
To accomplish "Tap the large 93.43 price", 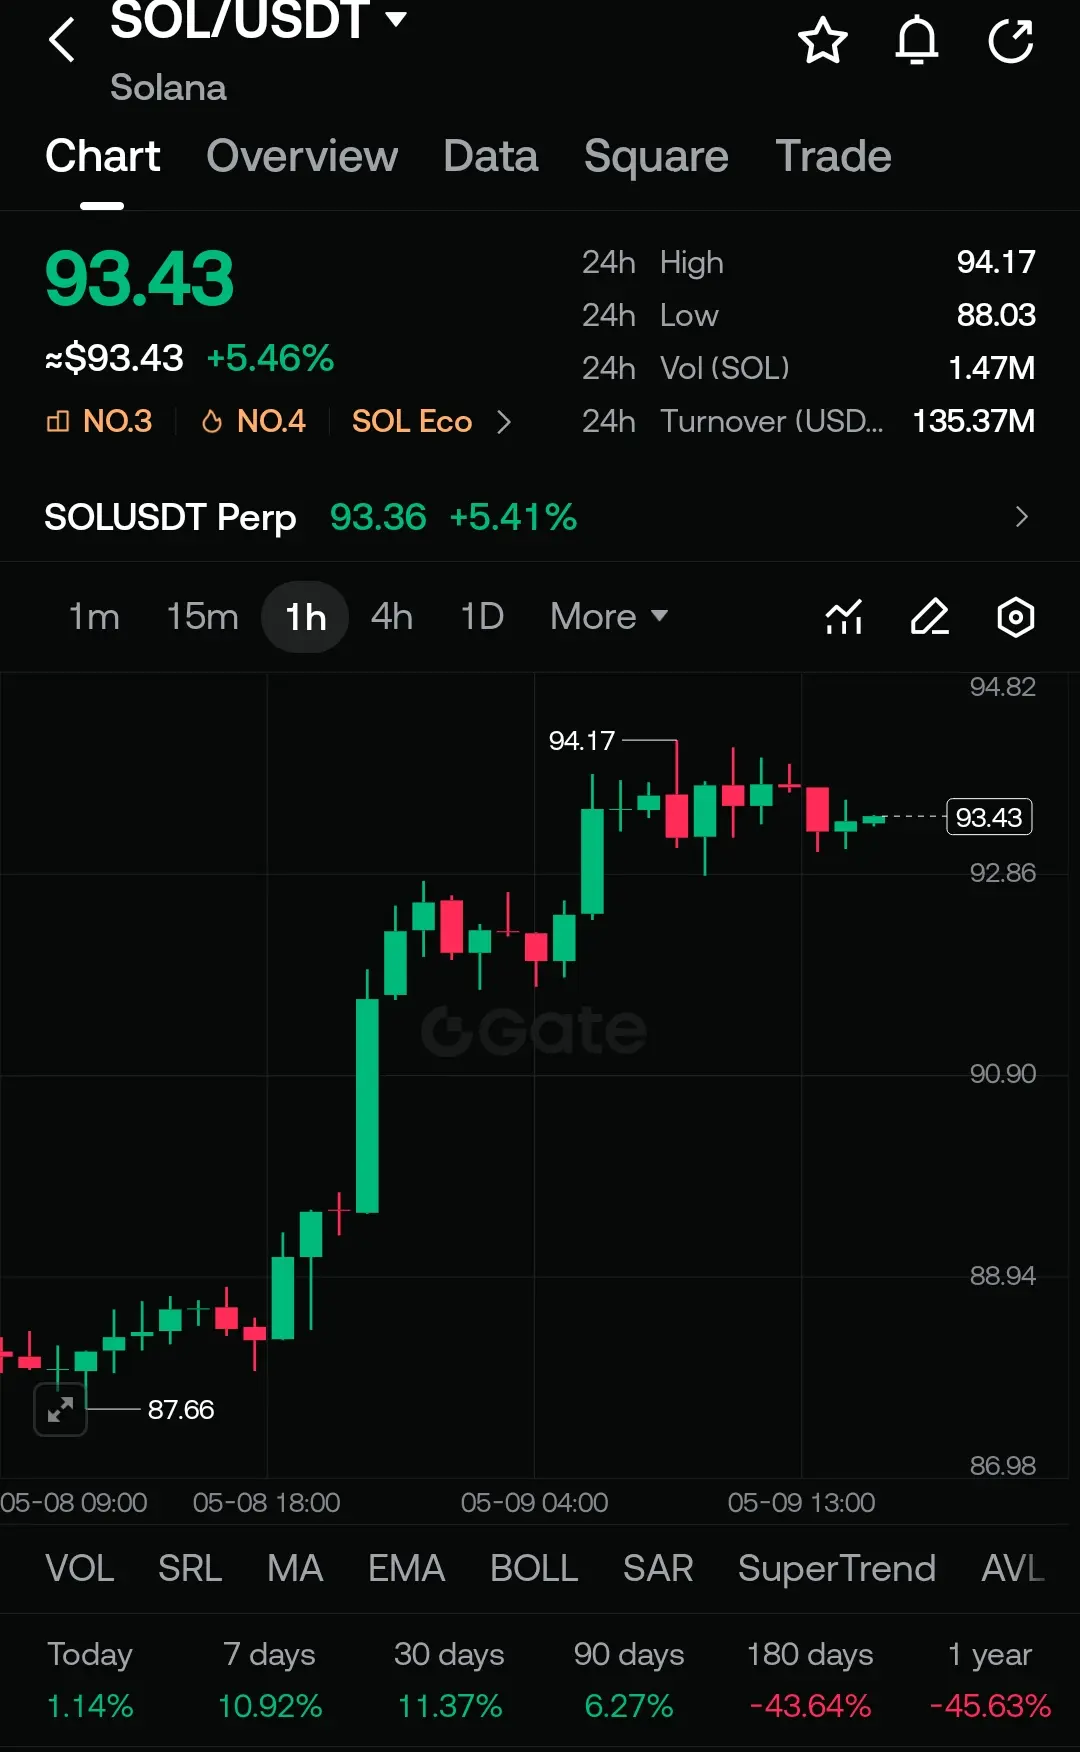I will (x=139, y=279).
